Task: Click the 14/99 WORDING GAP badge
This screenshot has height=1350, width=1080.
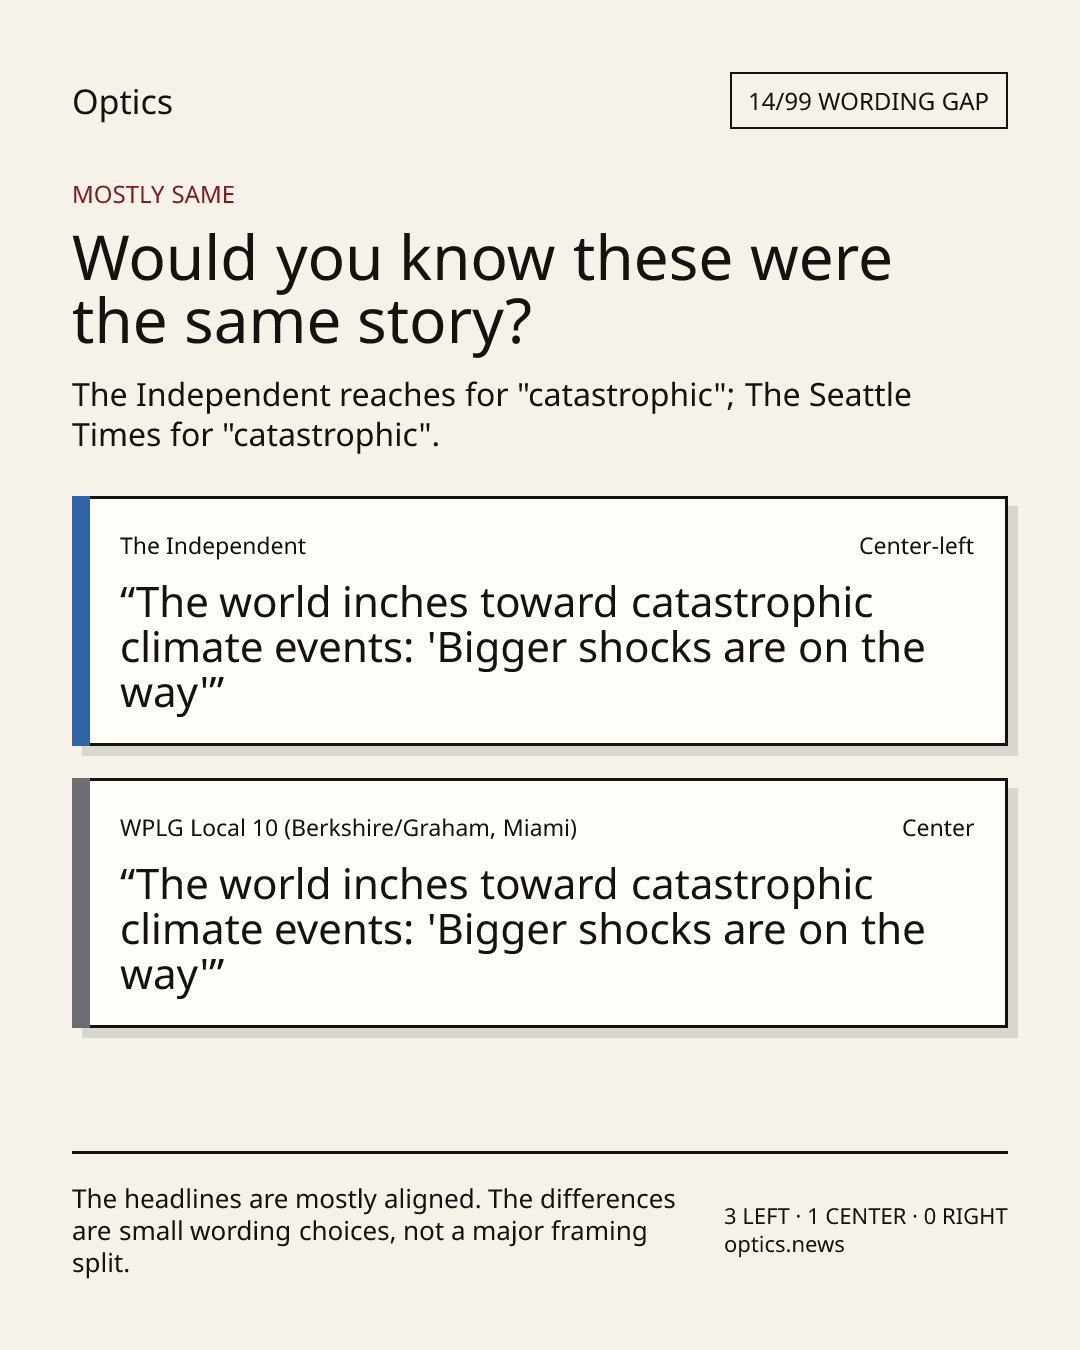Action: (868, 101)
